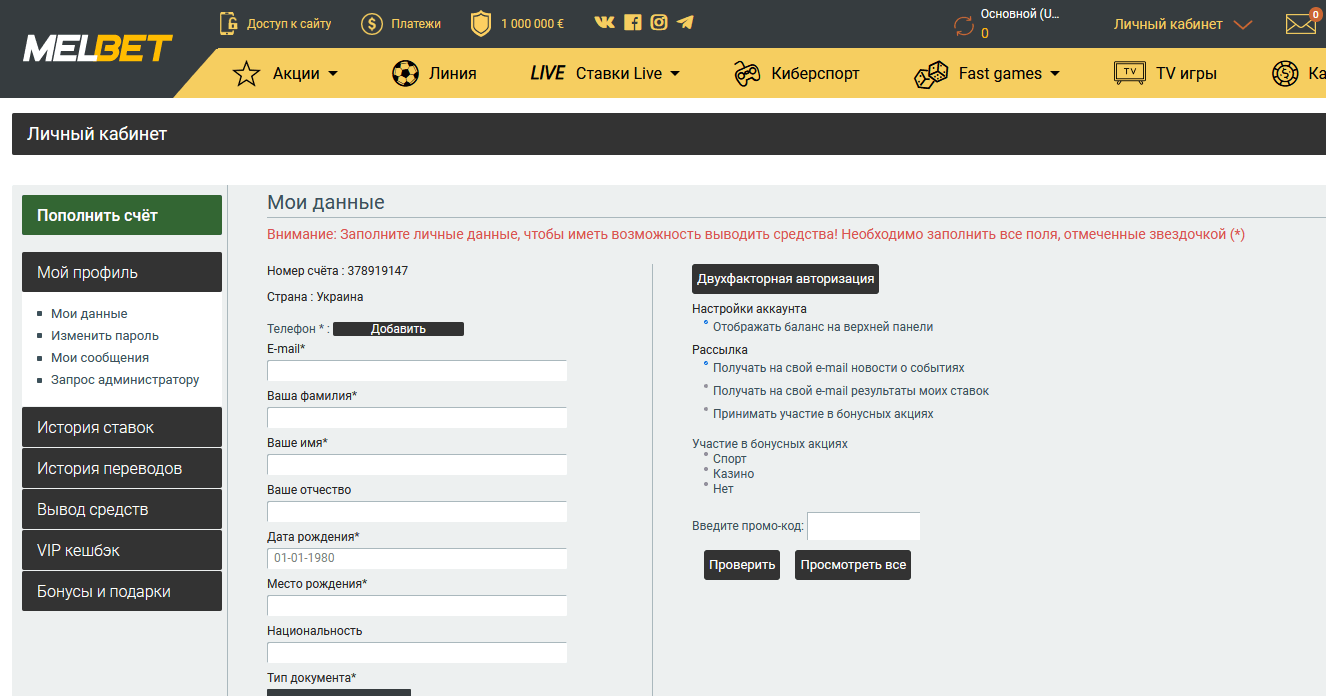This screenshot has height=696, width=1326.
Task: Focus the Место рождения input field
Action: tap(417, 606)
